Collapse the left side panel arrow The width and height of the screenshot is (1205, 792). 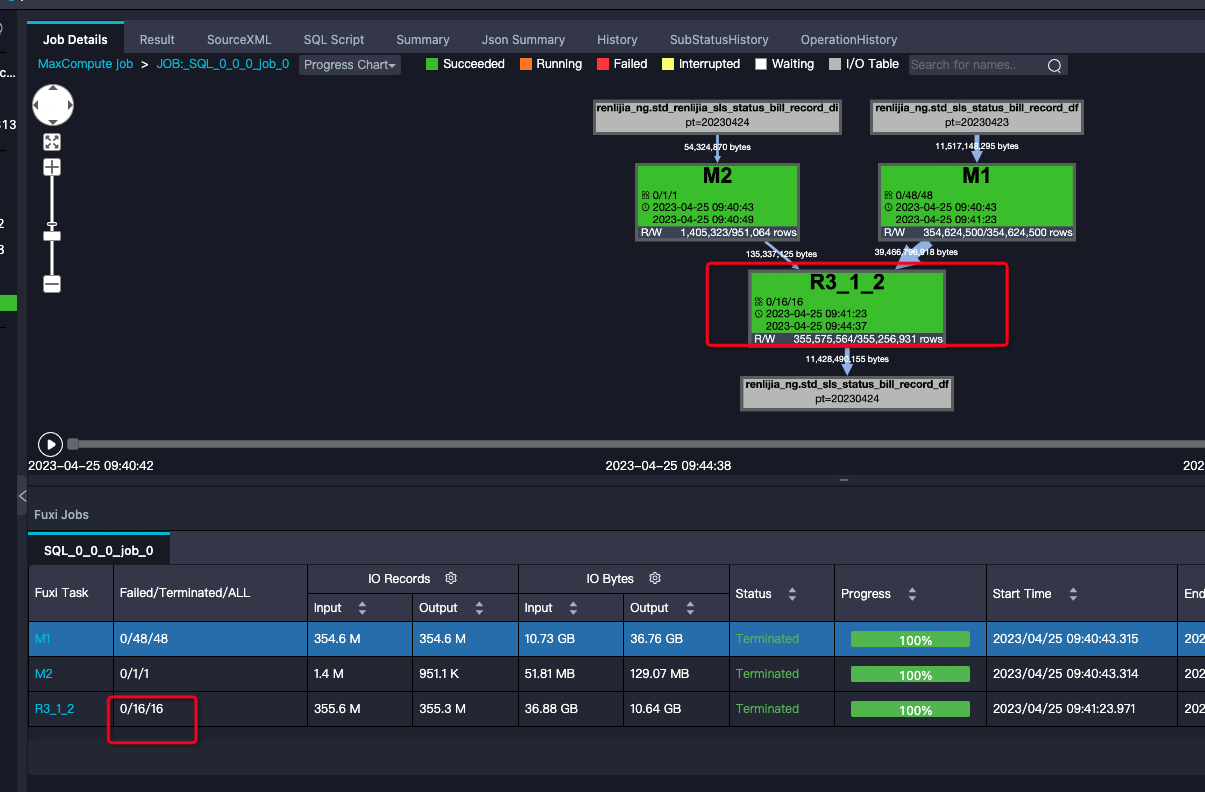point(22,496)
